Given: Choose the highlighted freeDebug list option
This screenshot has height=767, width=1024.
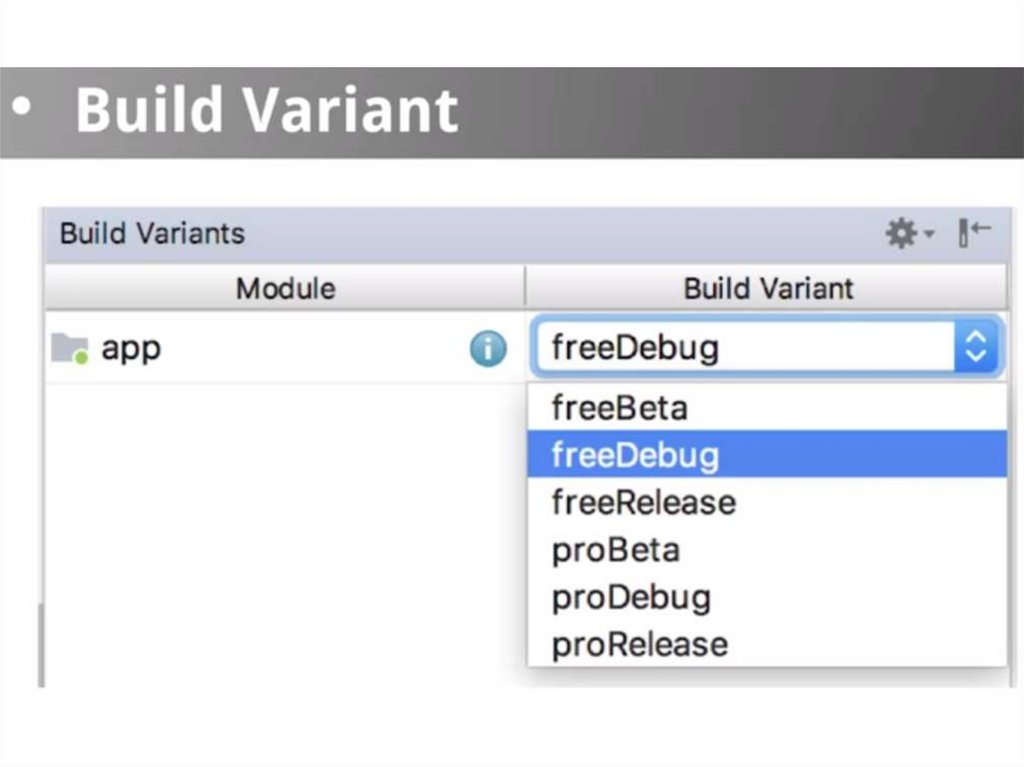Looking at the screenshot, I should 635,455.
